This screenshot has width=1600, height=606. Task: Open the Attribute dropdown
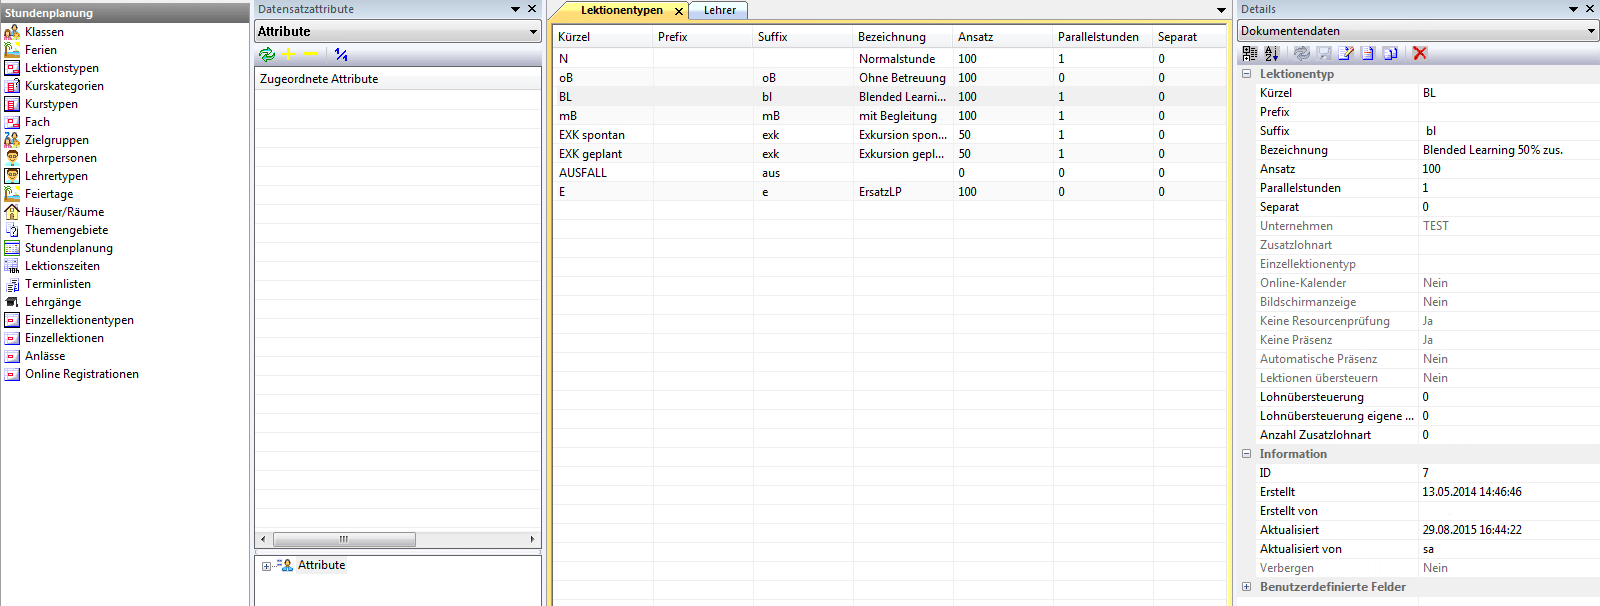click(x=533, y=32)
